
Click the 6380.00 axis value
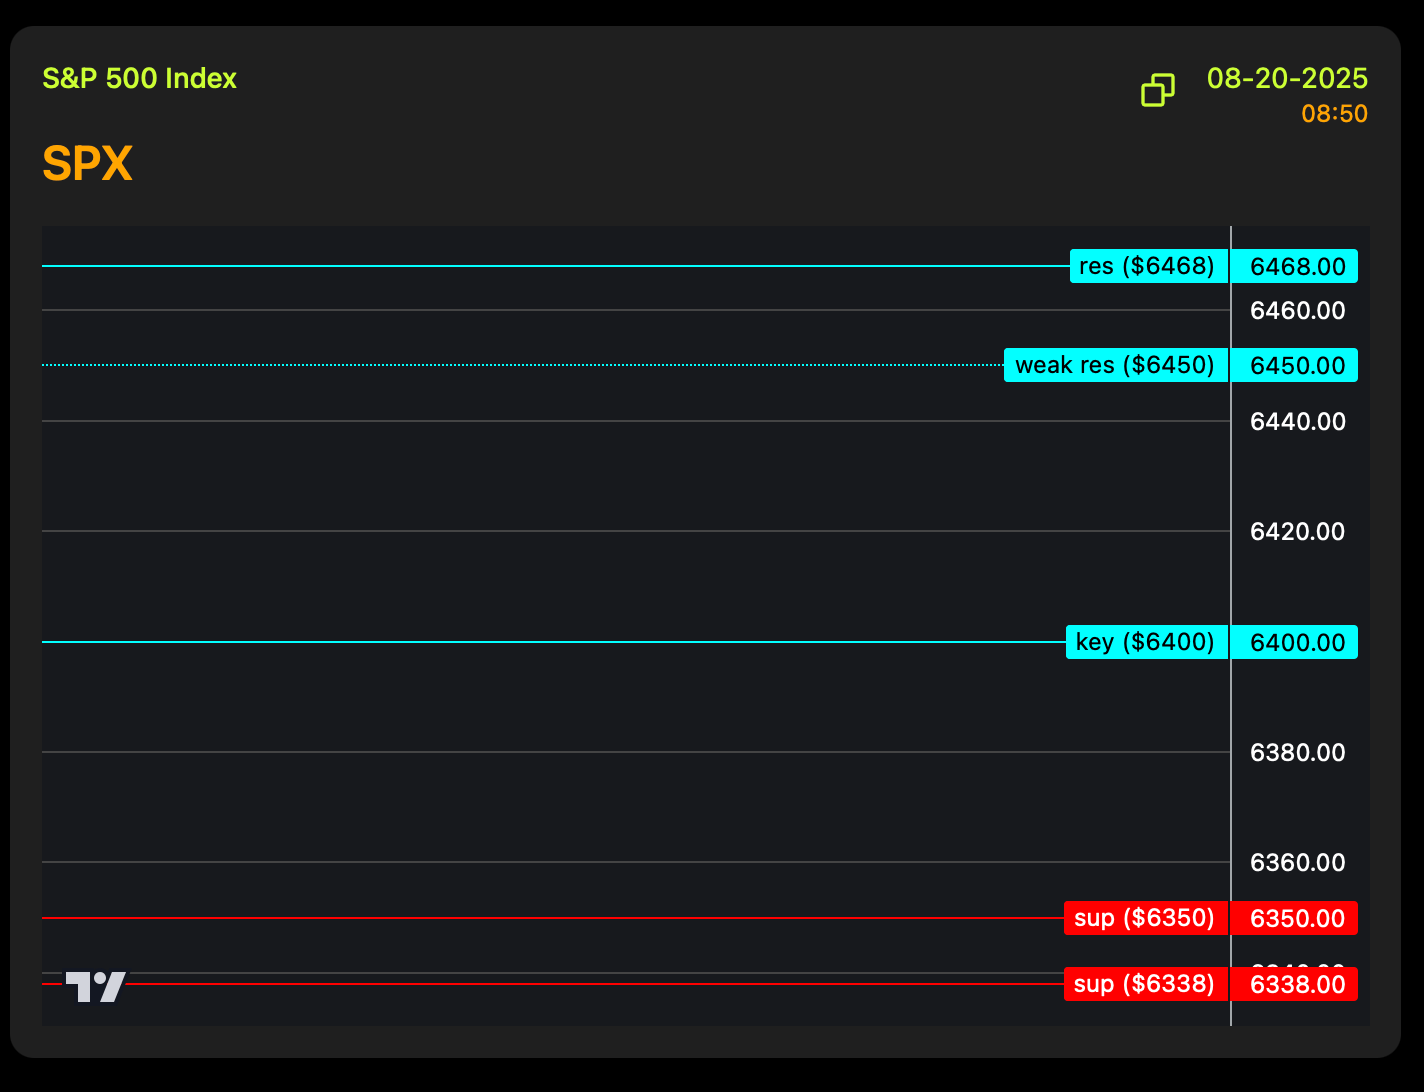[x=1298, y=752]
